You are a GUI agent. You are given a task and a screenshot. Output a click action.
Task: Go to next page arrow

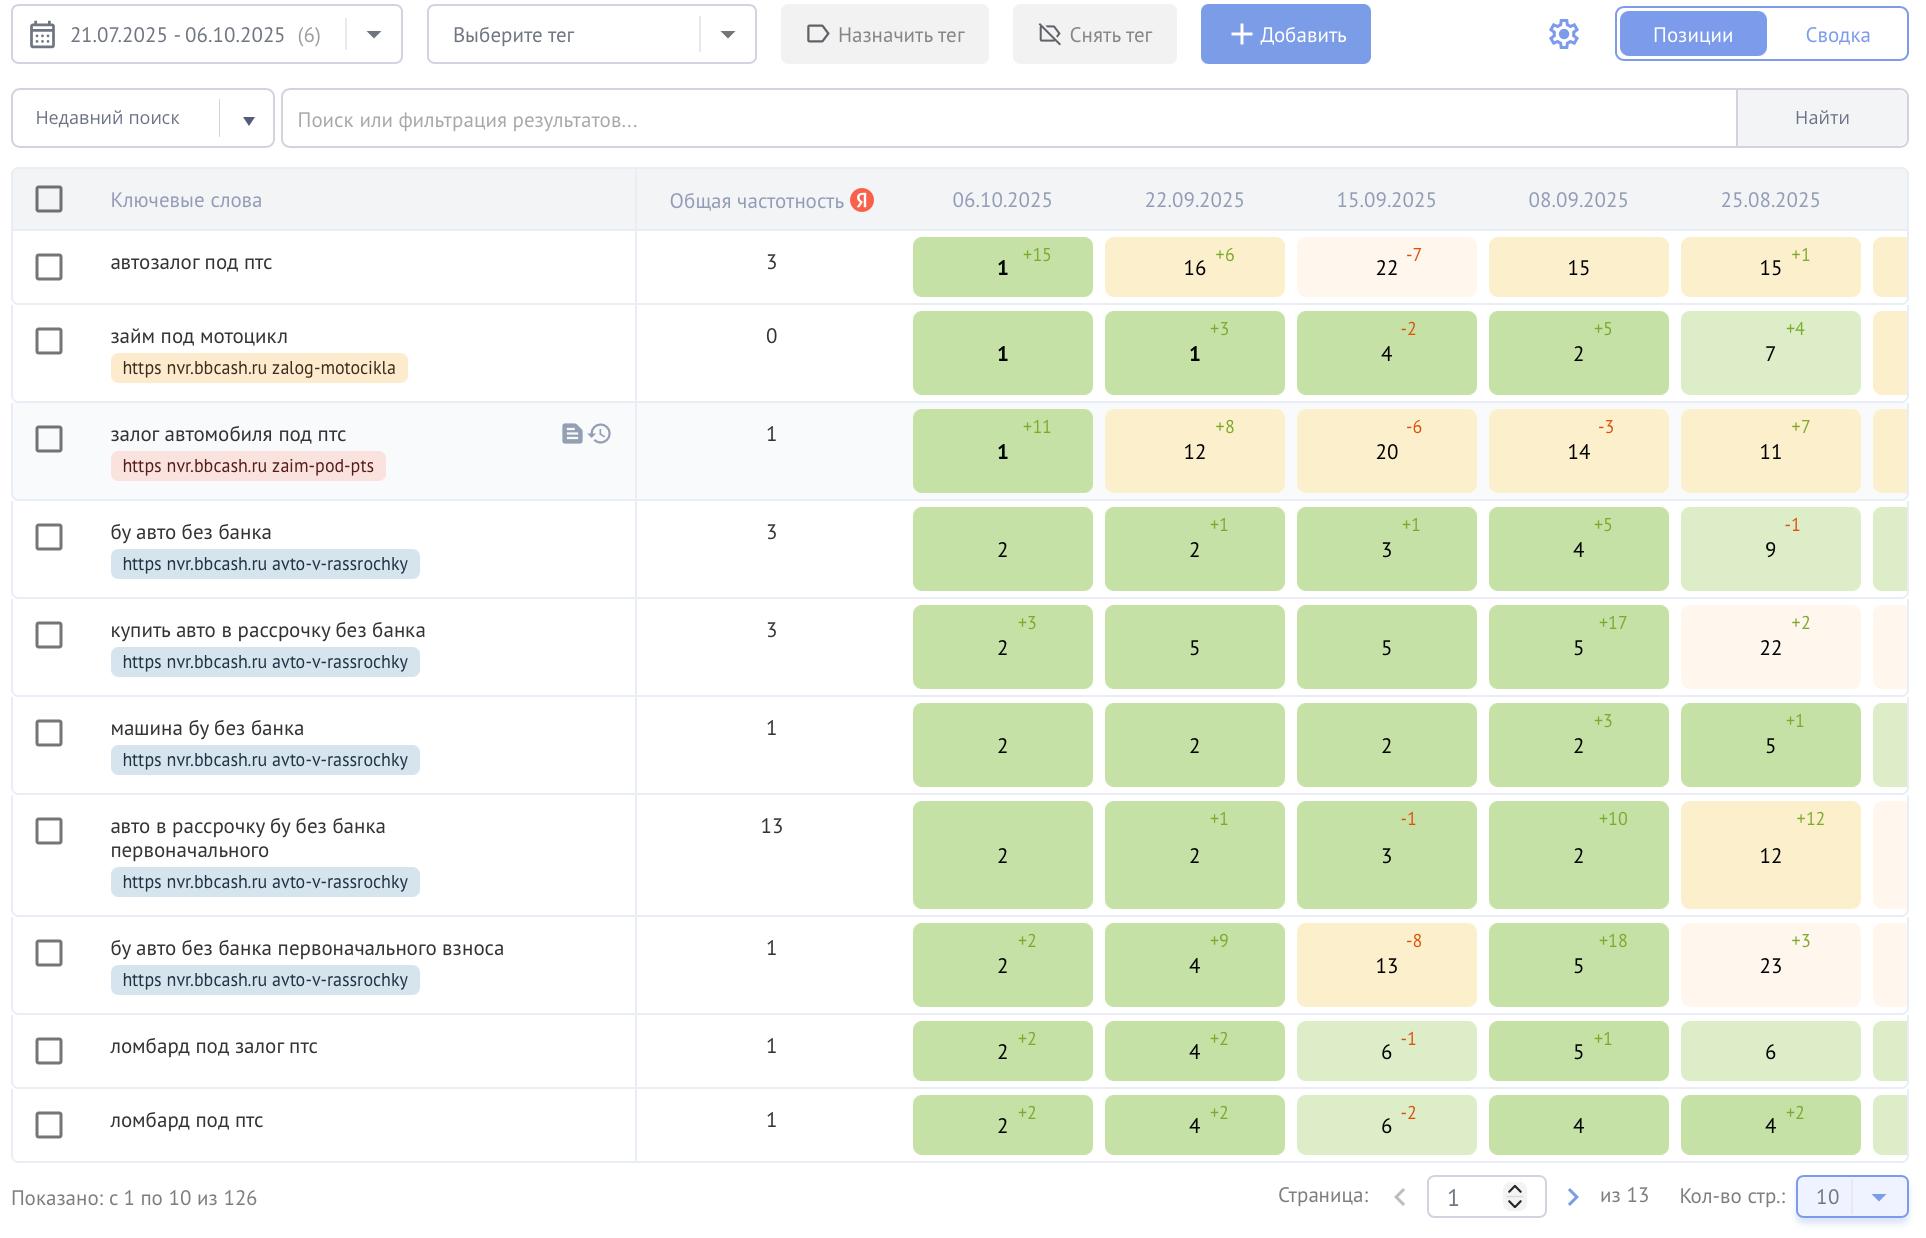click(1573, 1197)
